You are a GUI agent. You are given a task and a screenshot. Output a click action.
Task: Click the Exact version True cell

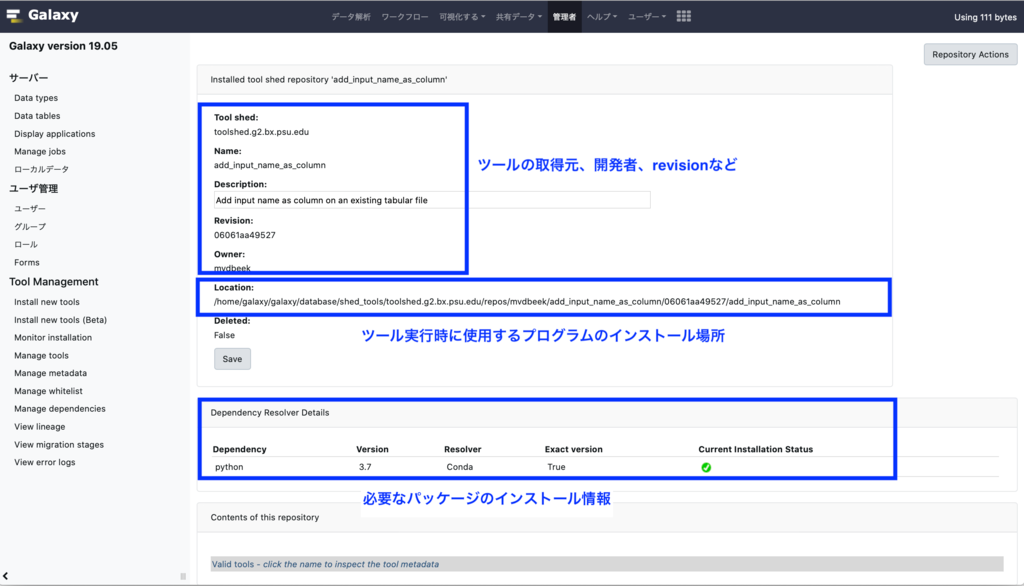tap(556, 467)
